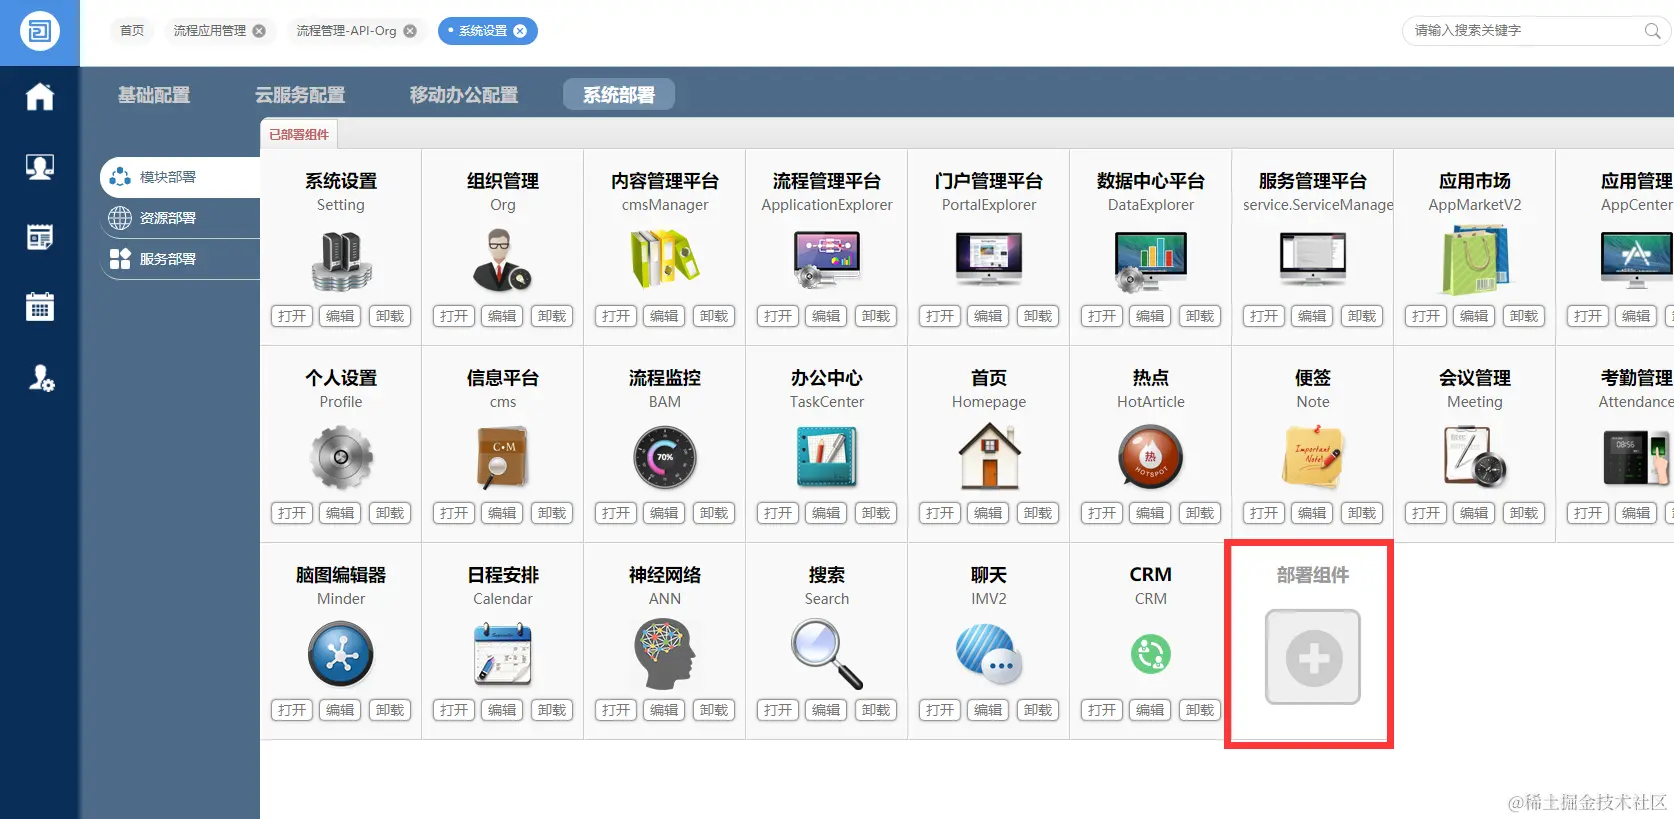Screen dimensions: 1674x819
Task: Open the user monitor icon in sidebar
Action: click(x=40, y=167)
